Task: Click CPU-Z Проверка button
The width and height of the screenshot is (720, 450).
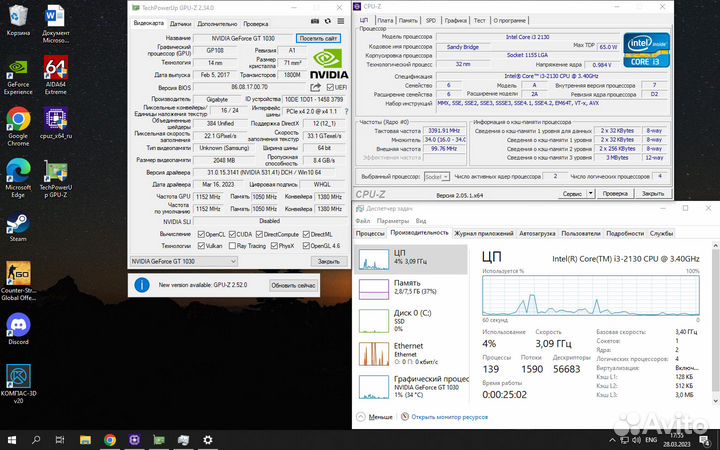Action: pos(615,193)
